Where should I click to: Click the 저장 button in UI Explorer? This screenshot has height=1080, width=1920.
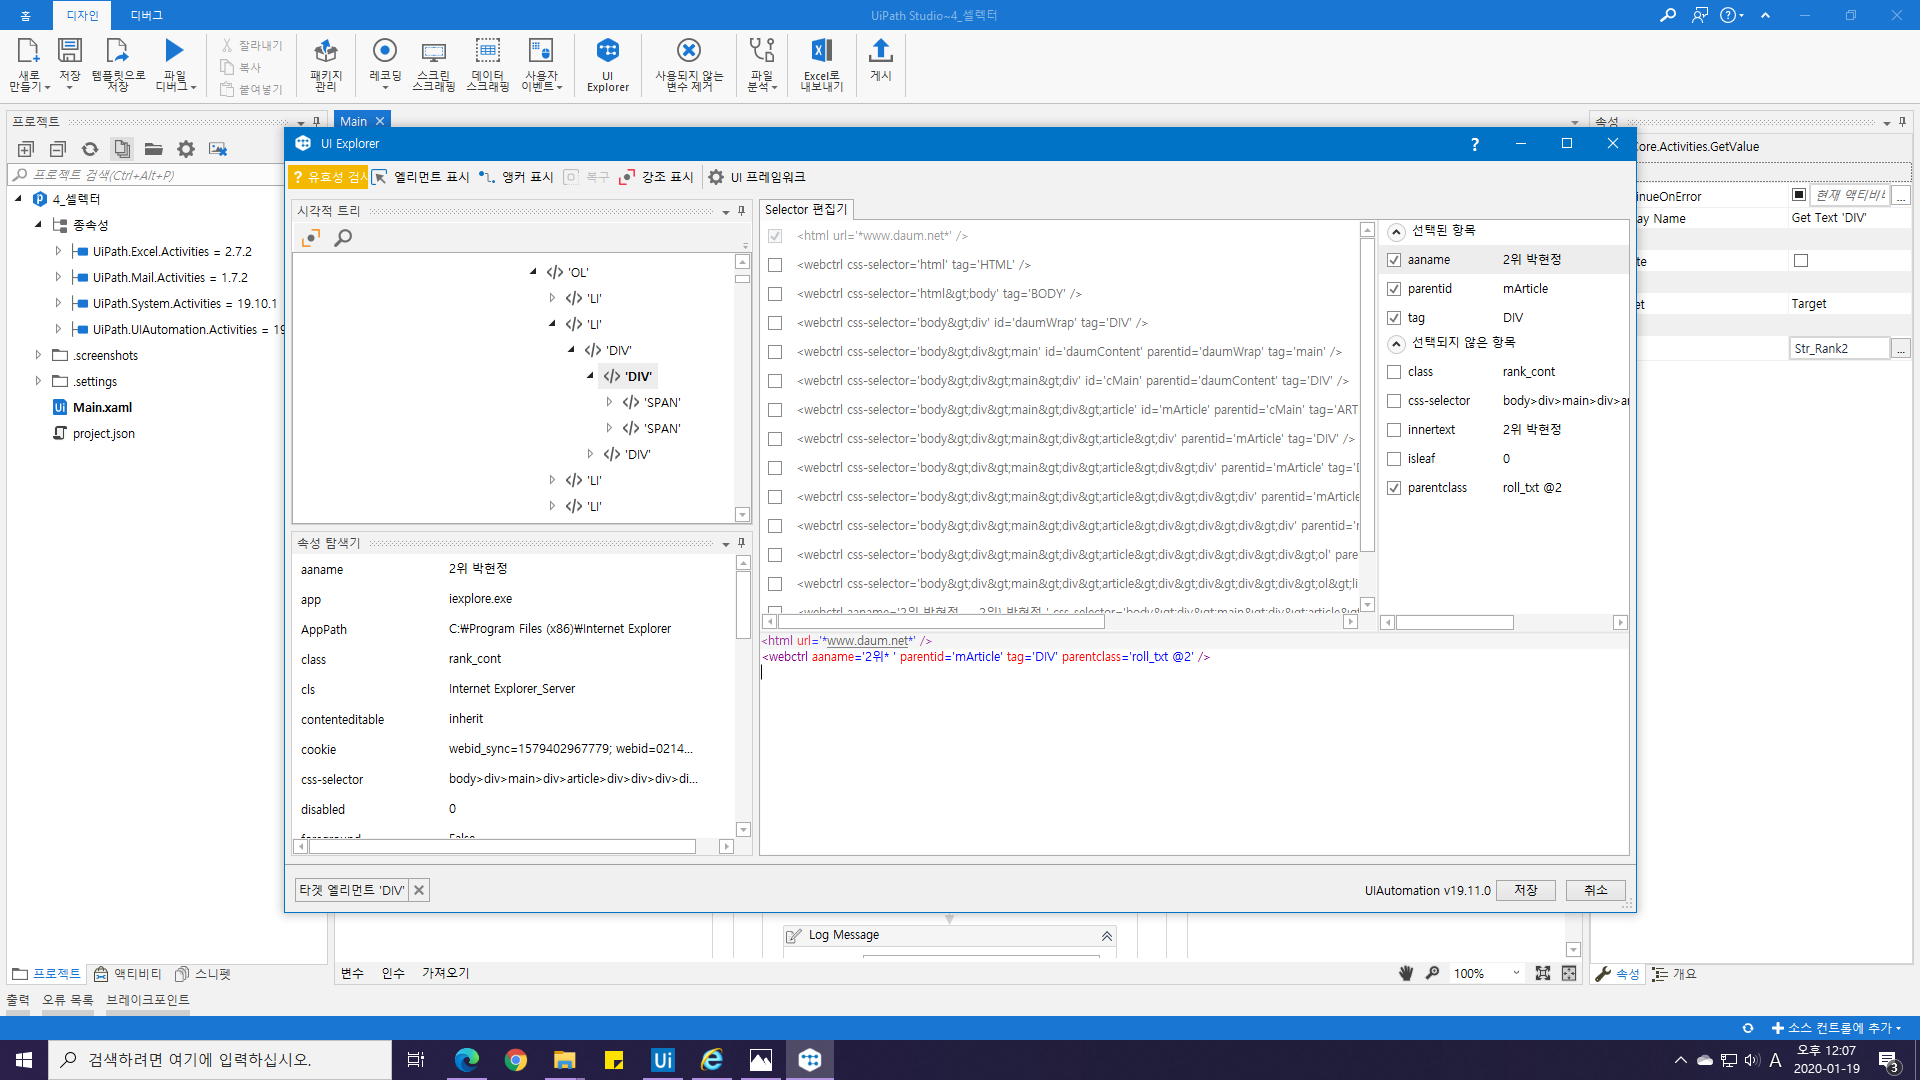(x=1525, y=890)
